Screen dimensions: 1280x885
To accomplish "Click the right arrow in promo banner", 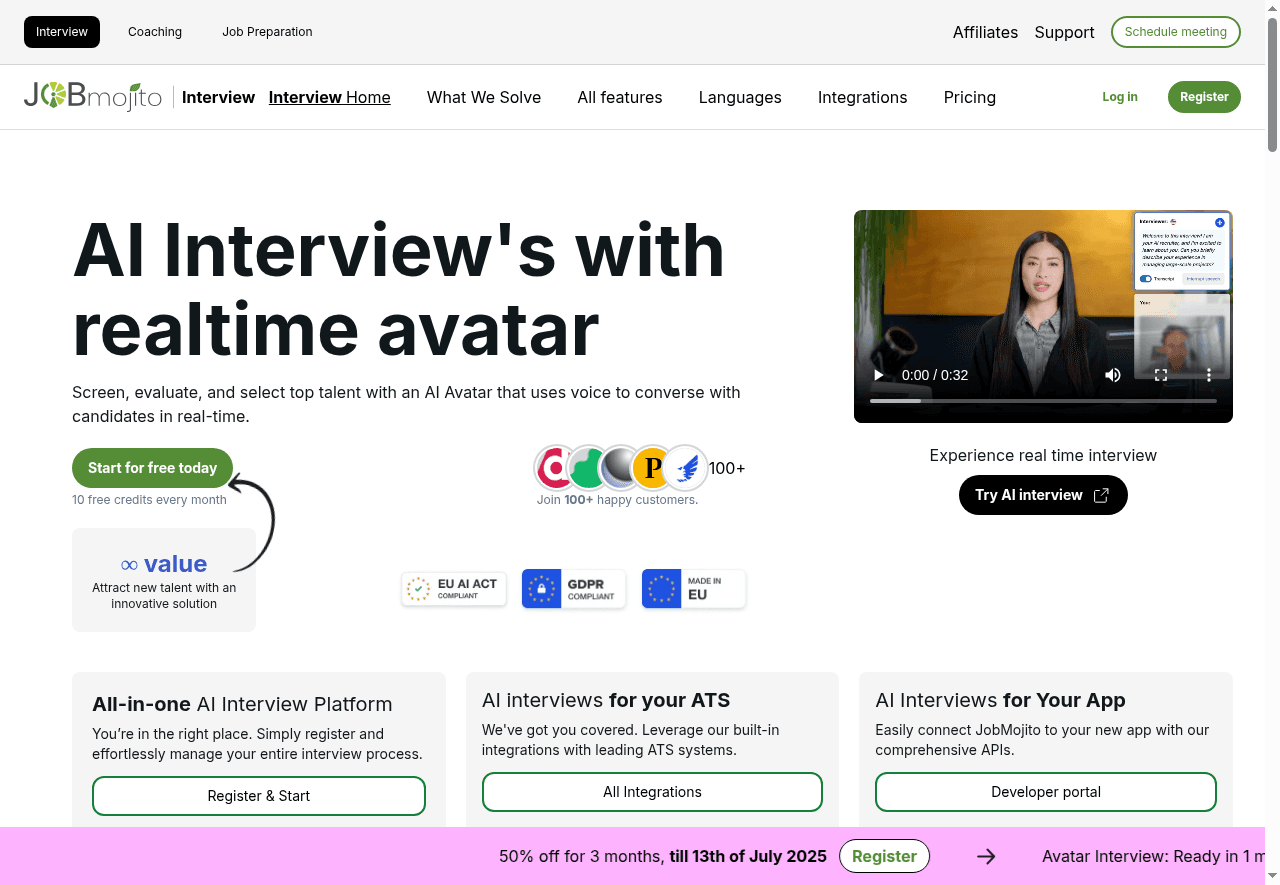I will [986, 856].
